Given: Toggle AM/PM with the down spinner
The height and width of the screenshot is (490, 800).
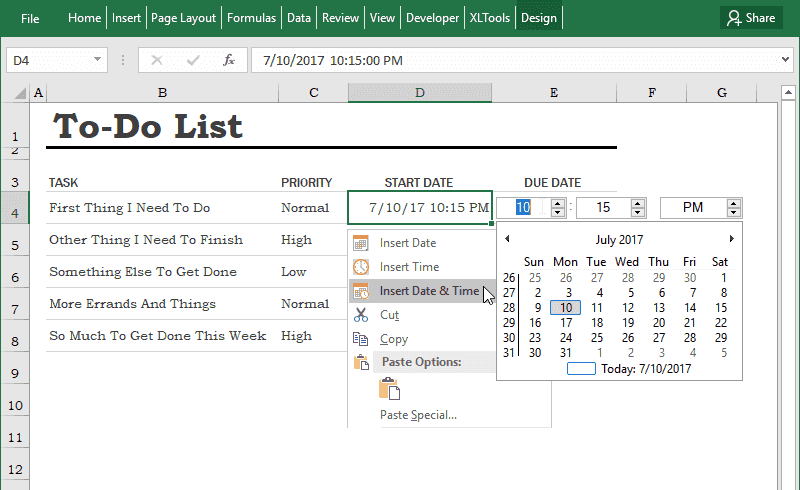Looking at the screenshot, I should (x=734, y=212).
